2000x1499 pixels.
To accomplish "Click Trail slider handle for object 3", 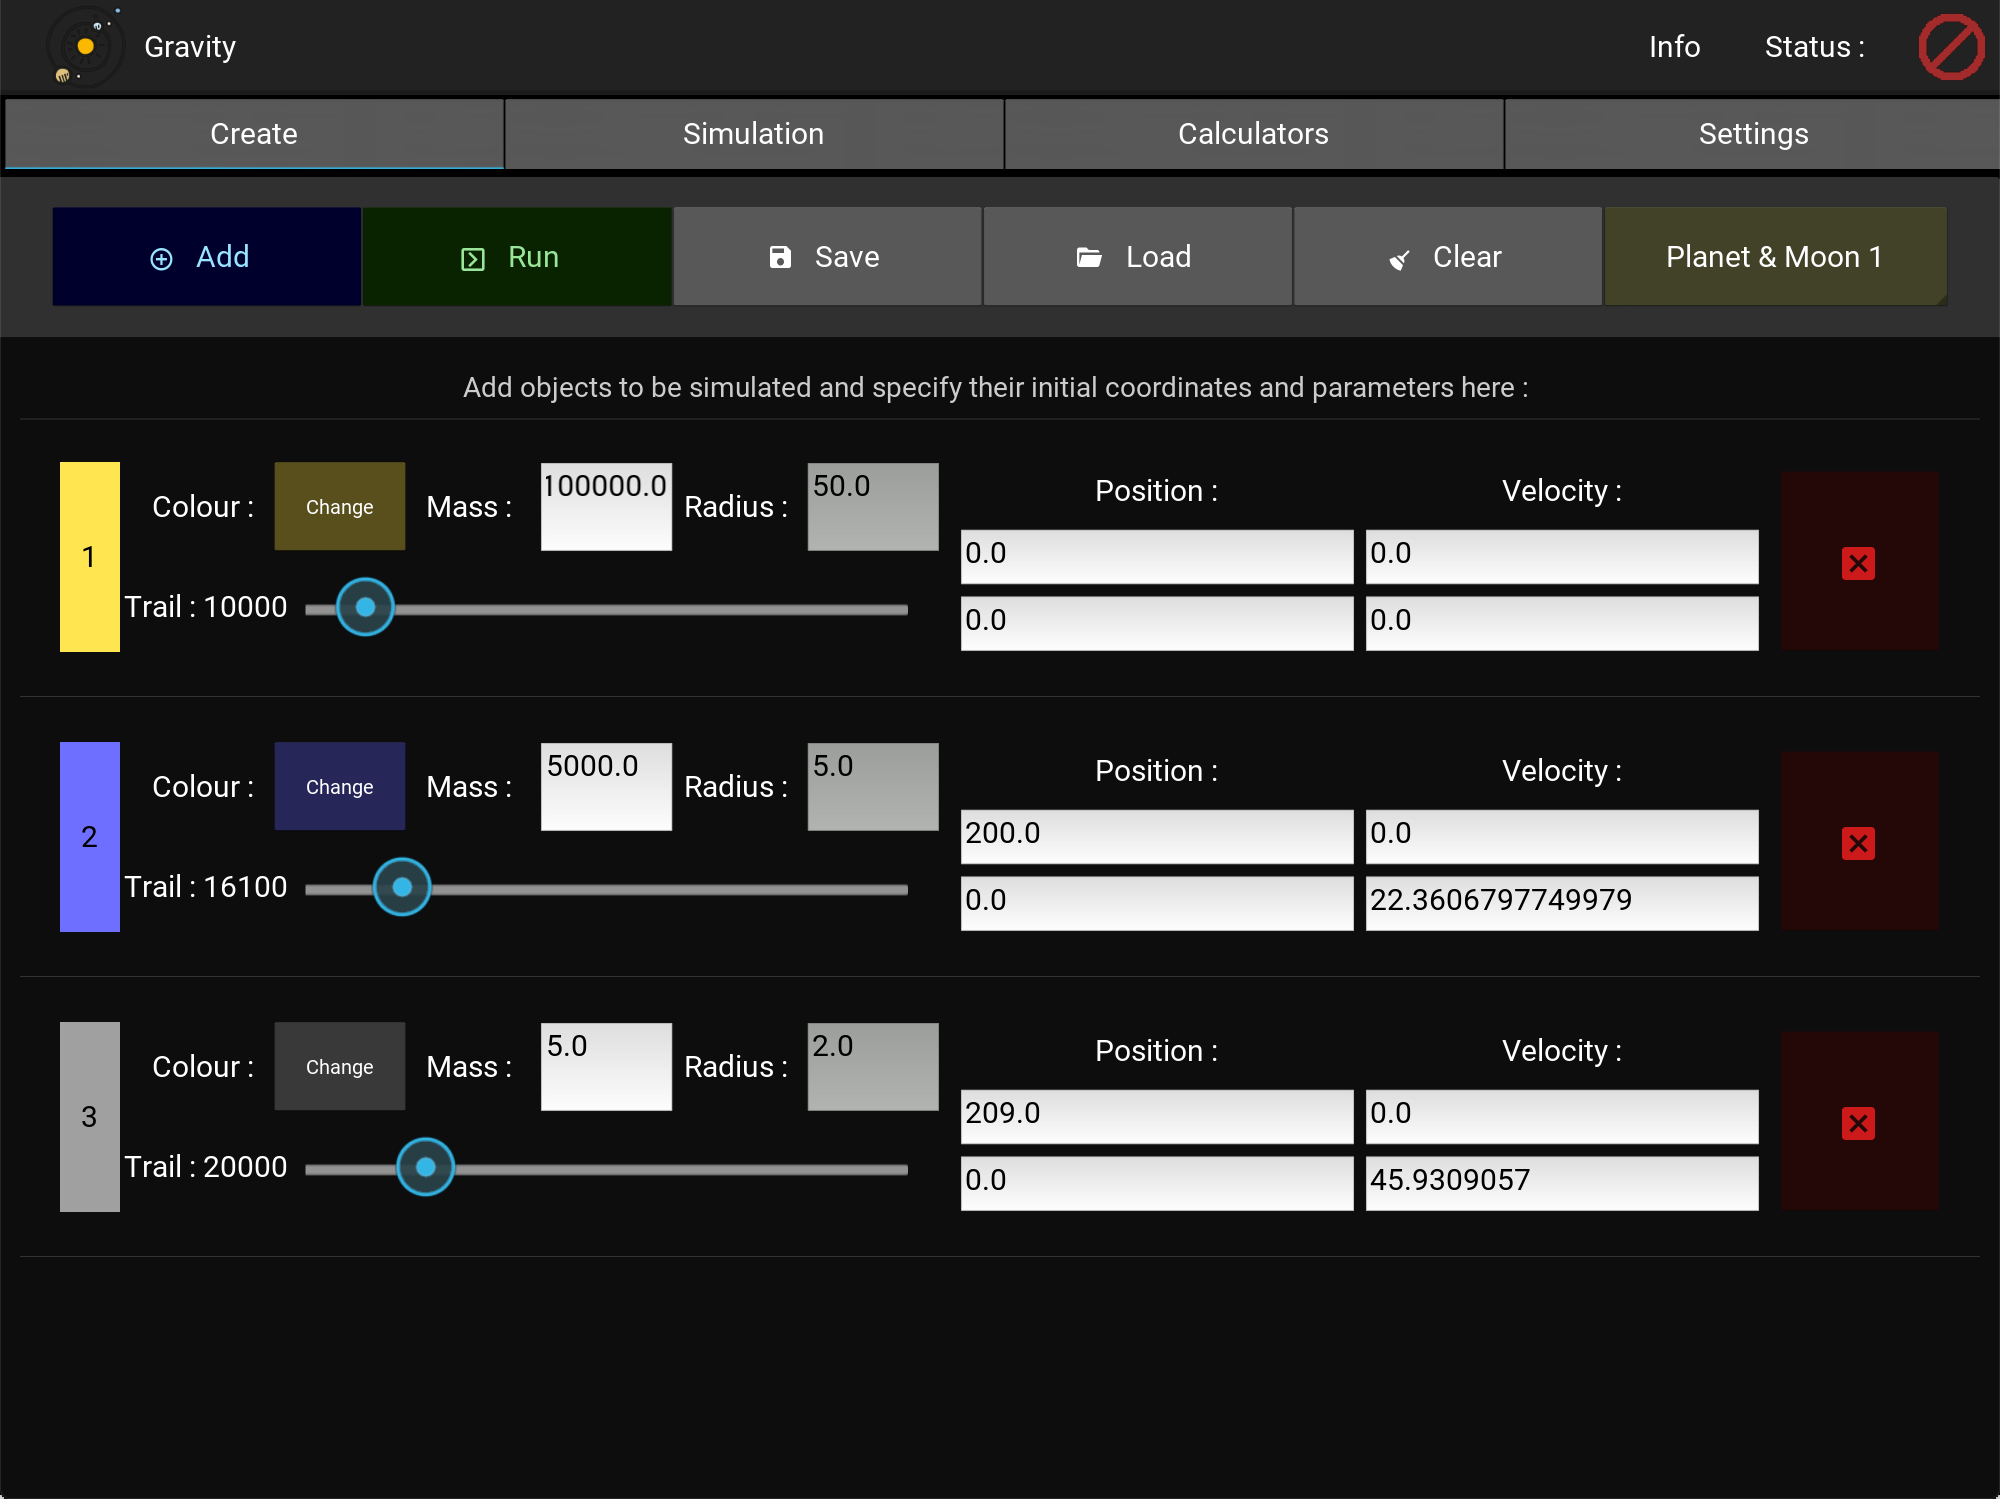I will click(426, 1167).
